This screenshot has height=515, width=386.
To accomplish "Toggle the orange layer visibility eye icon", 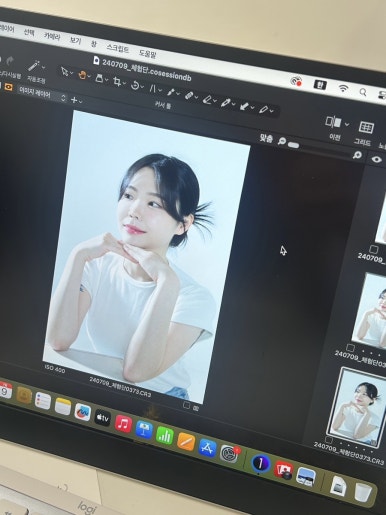I will pos(8,87).
